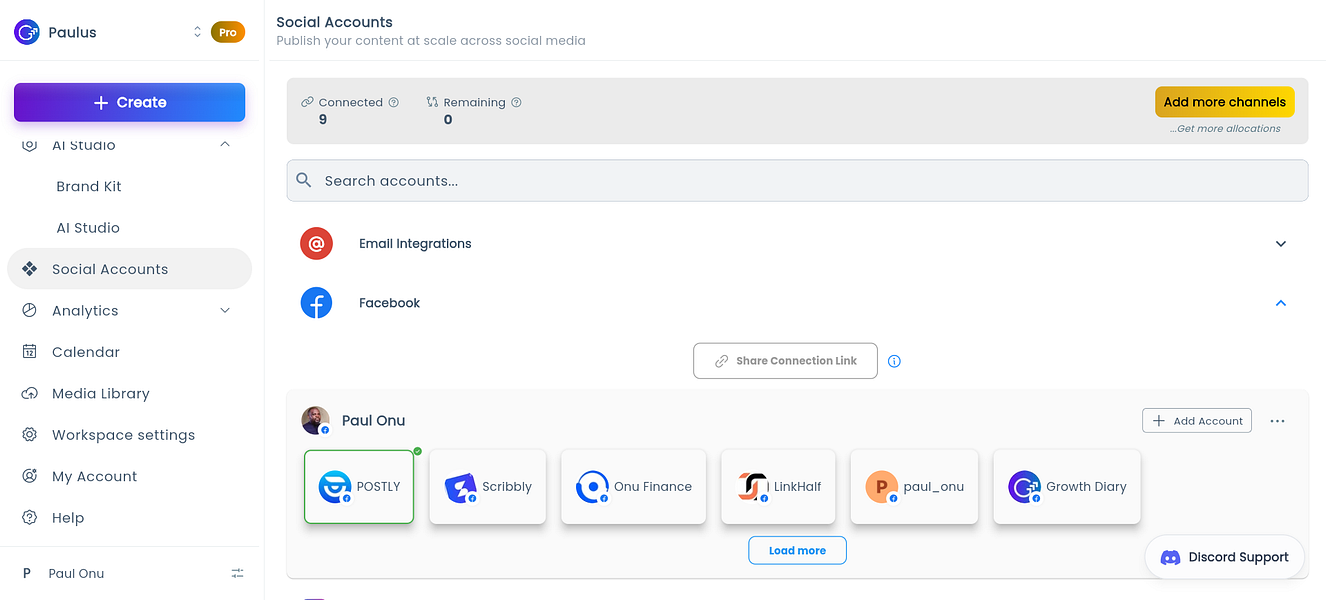Collapse the Facebook section chevron
The image size is (1326, 600).
coord(1281,303)
